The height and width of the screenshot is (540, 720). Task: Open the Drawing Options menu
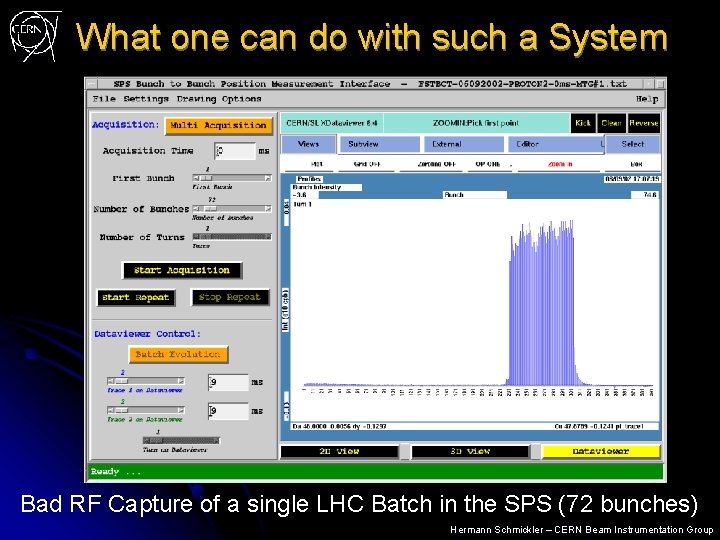point(219,99)
